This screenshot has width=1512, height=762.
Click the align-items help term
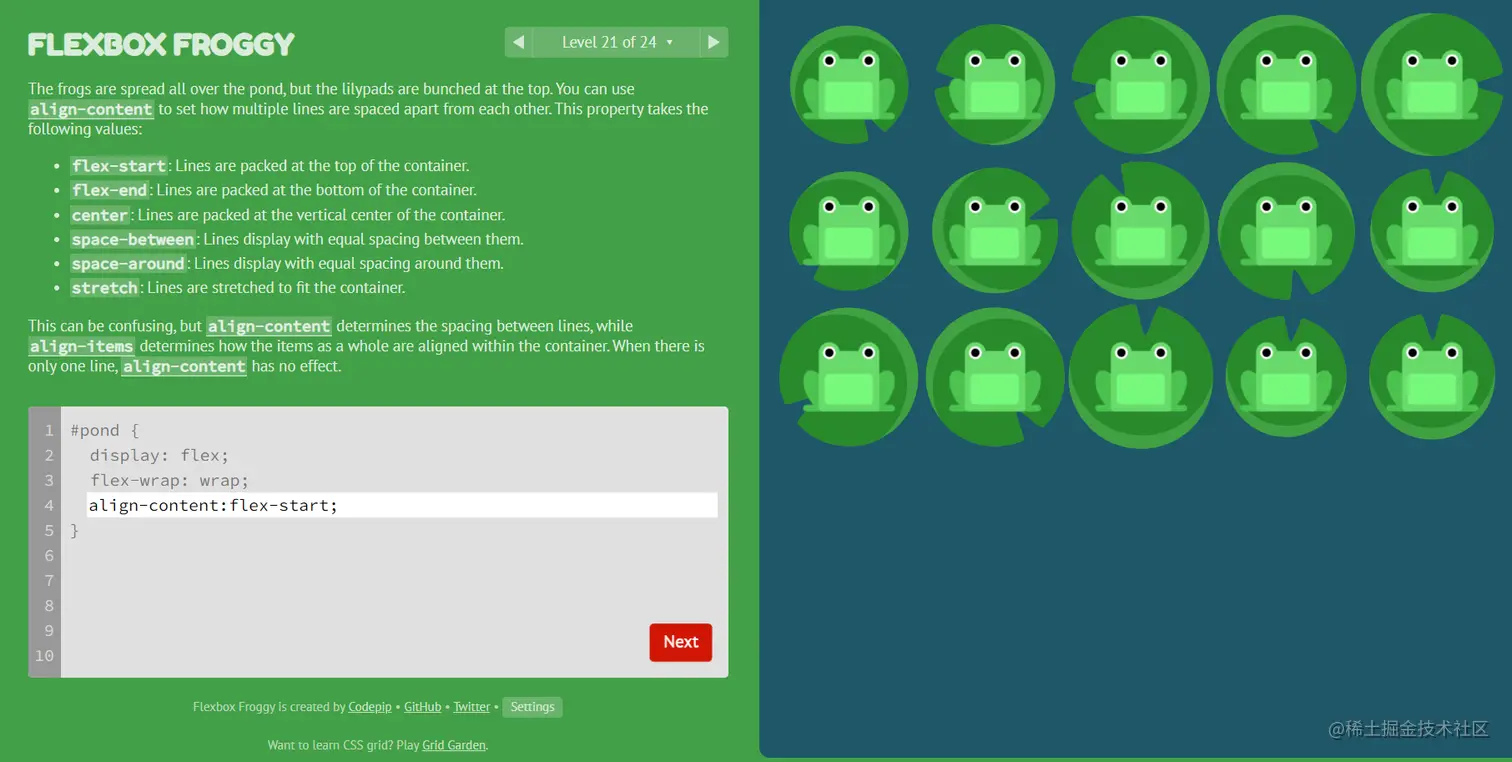(82, 346)
